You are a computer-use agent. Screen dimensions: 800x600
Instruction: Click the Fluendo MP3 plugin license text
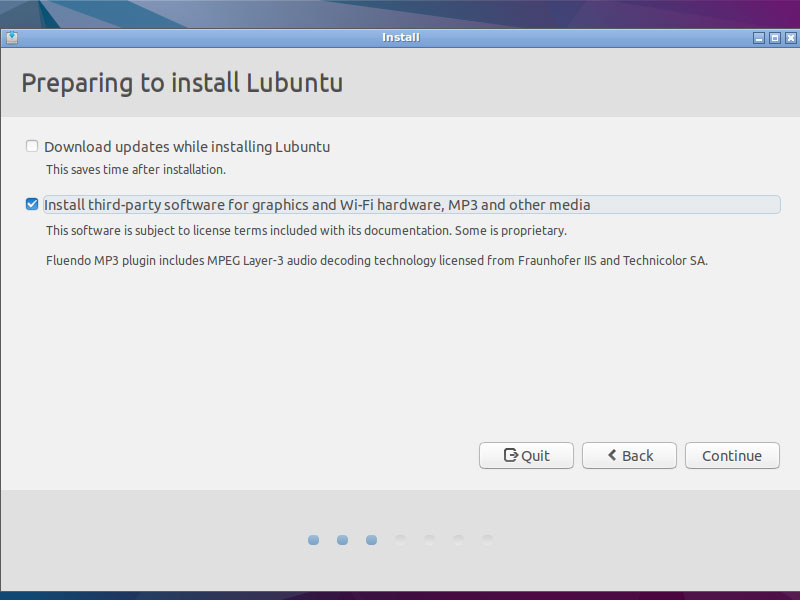click(377, 261)
